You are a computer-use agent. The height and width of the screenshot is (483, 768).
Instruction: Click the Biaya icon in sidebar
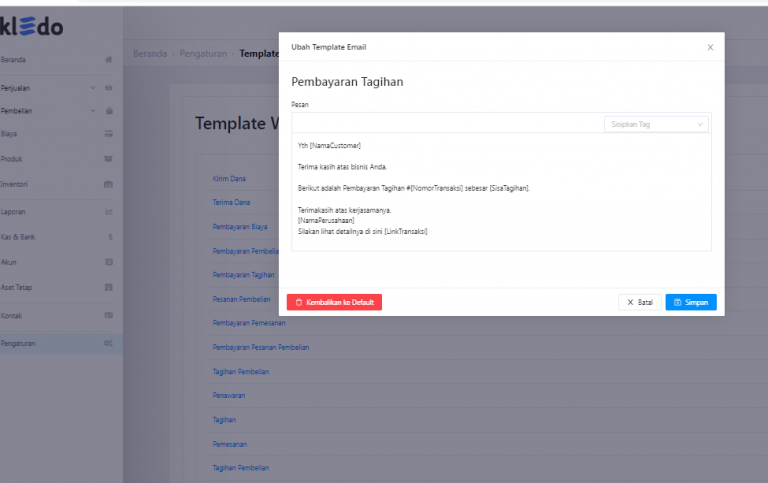click(108, 133)
